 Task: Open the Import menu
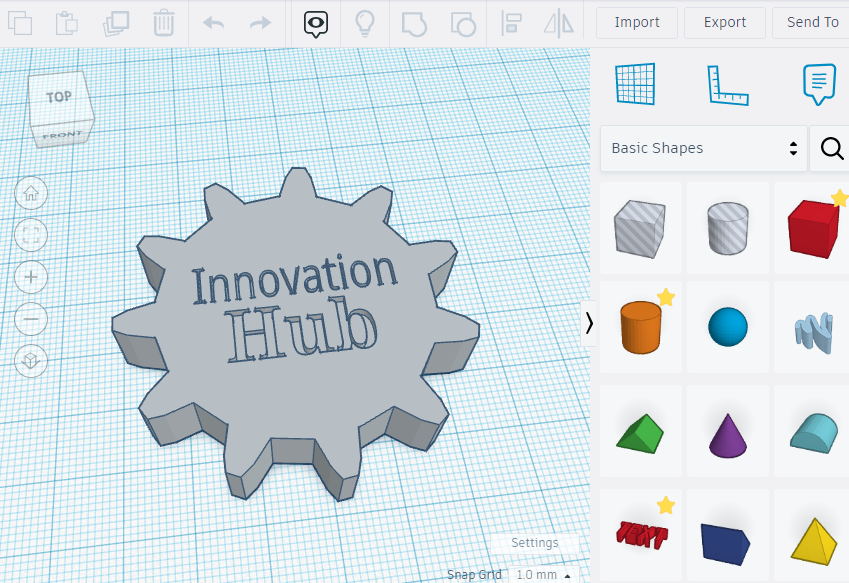click(636, 22)
